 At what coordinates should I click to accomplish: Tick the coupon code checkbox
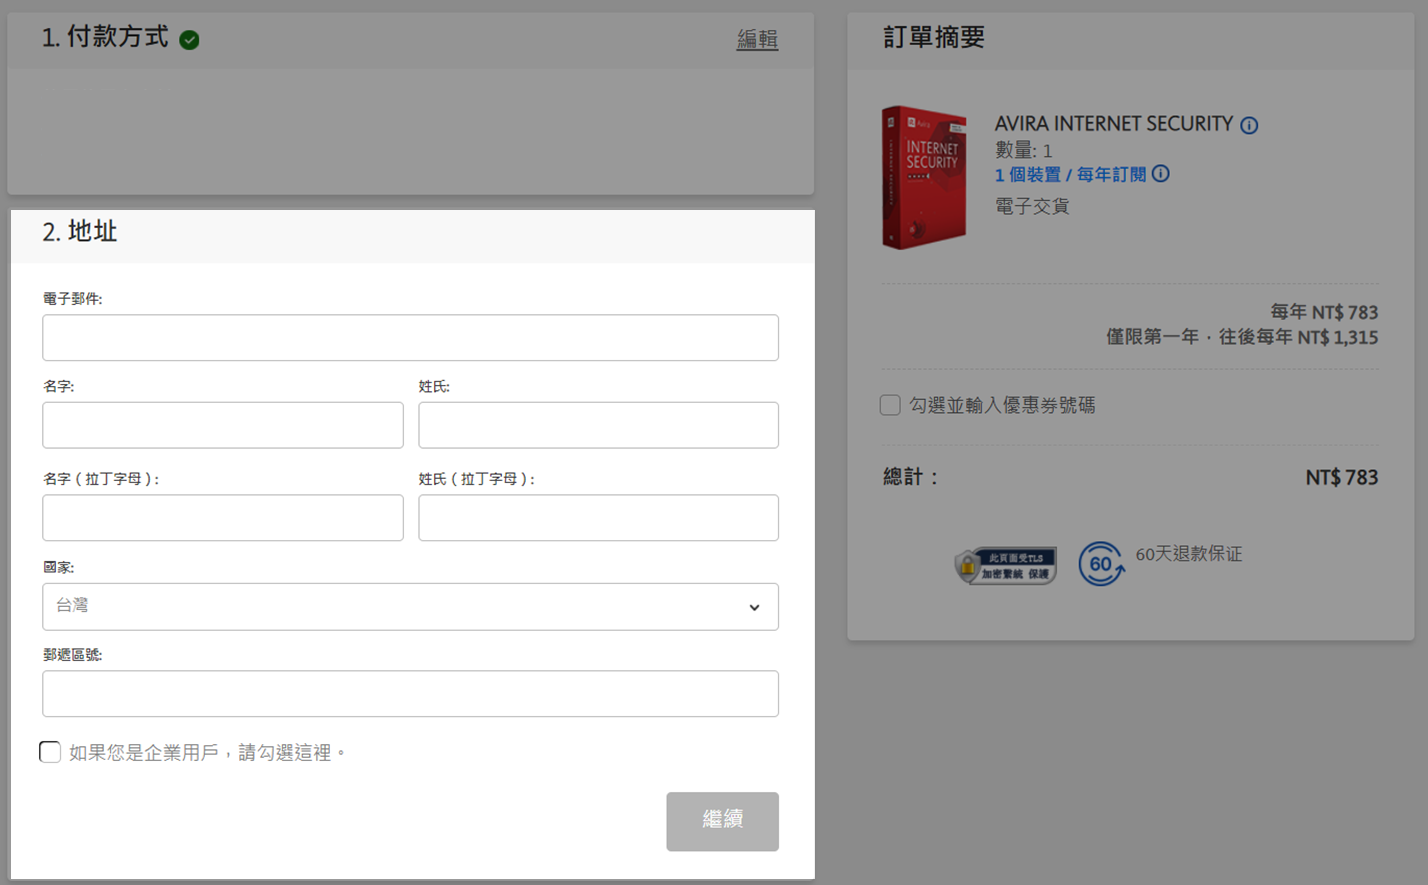tap(890, 405)
